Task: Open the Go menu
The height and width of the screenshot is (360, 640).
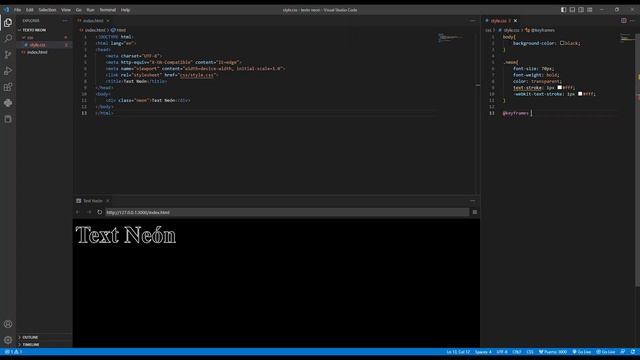Action: (78, 10)
